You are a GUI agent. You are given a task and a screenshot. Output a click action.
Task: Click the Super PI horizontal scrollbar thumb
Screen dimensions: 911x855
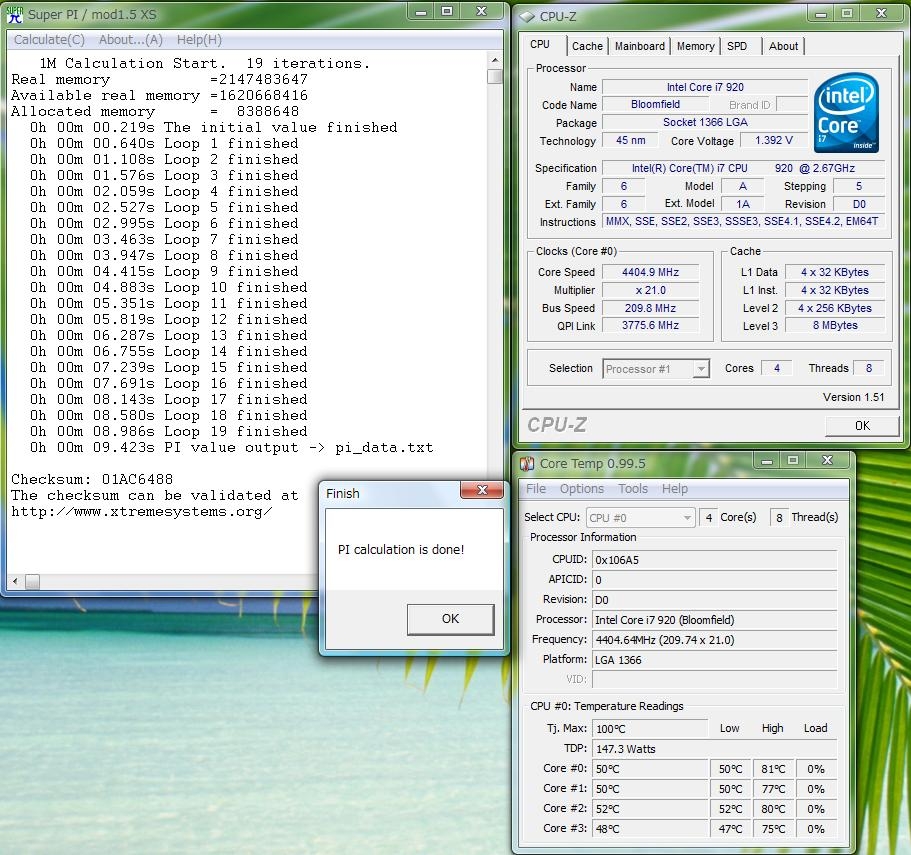click(33, 581)
